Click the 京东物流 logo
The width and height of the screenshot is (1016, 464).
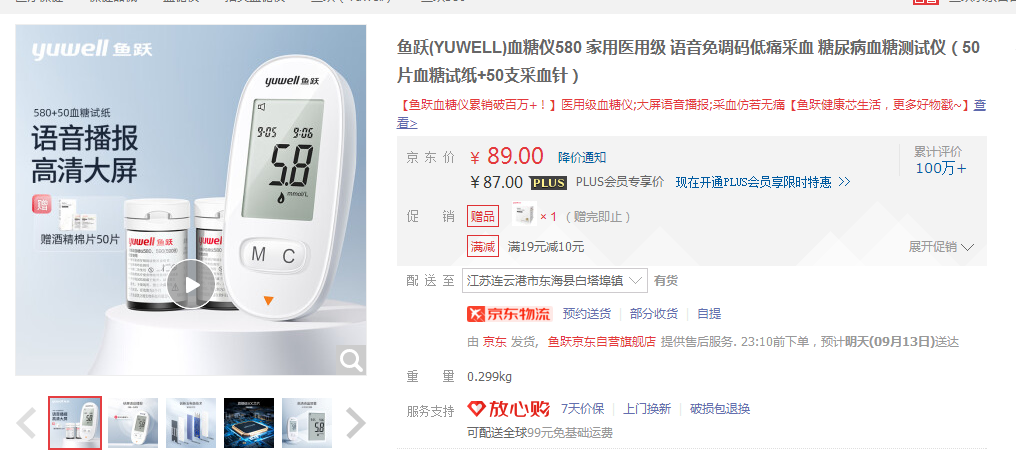509,314
